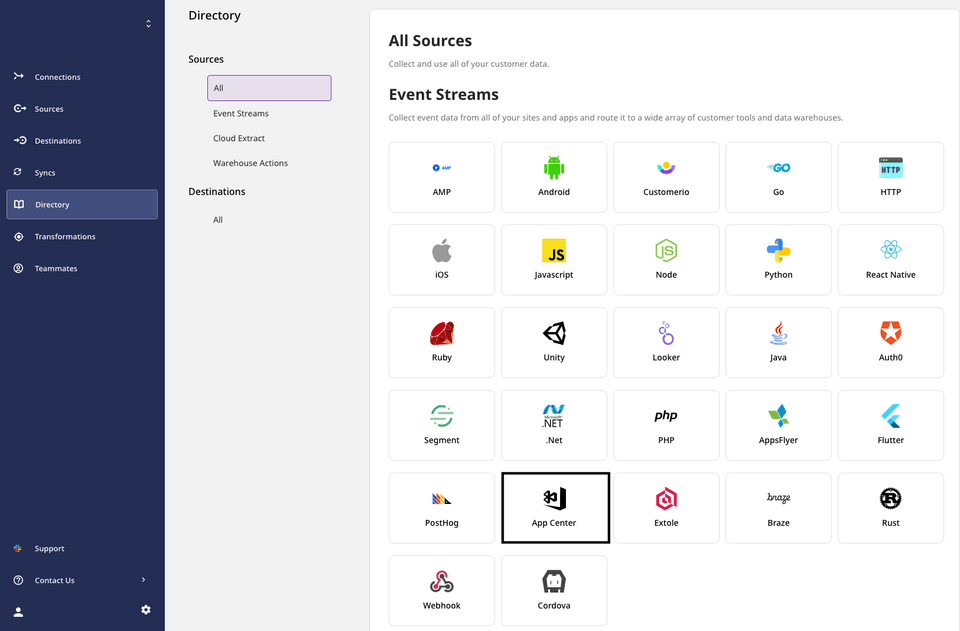Image resolution: width=960 pixels, height=631 pixels.
Task: Pick the Javascript source
Action: pos(553,260)
